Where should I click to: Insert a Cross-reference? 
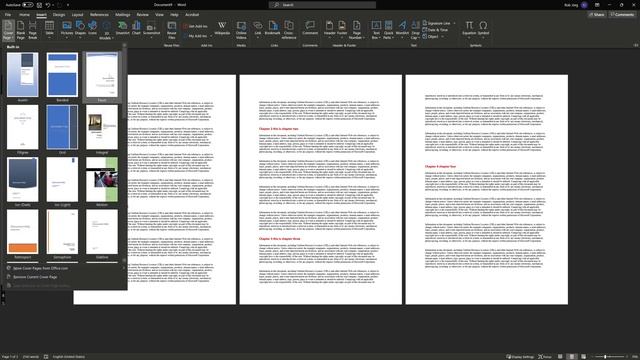(x=289, y=30)
